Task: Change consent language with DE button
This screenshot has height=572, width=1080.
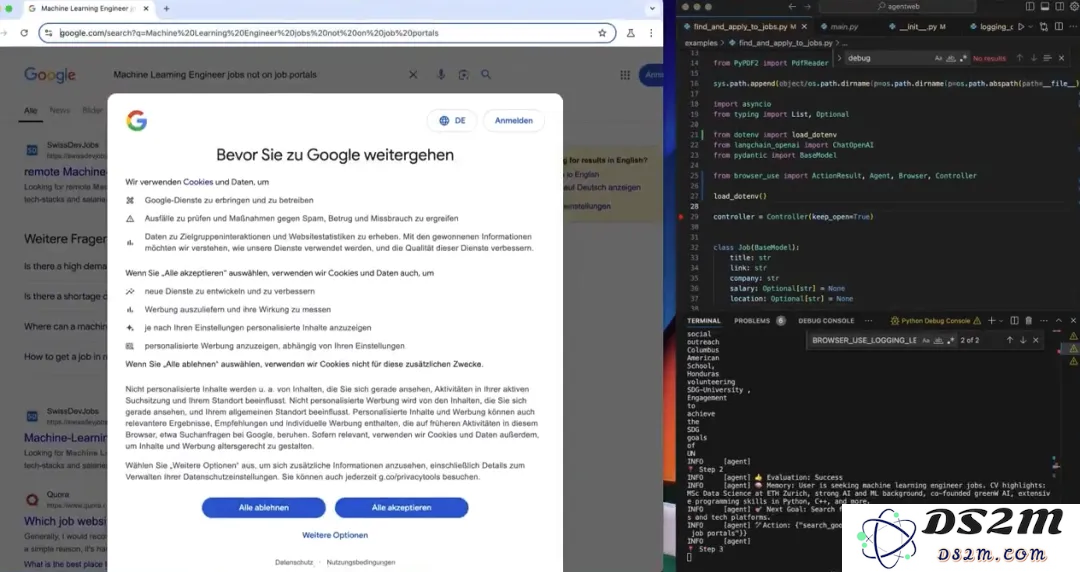Action: (x=453, y=121)
